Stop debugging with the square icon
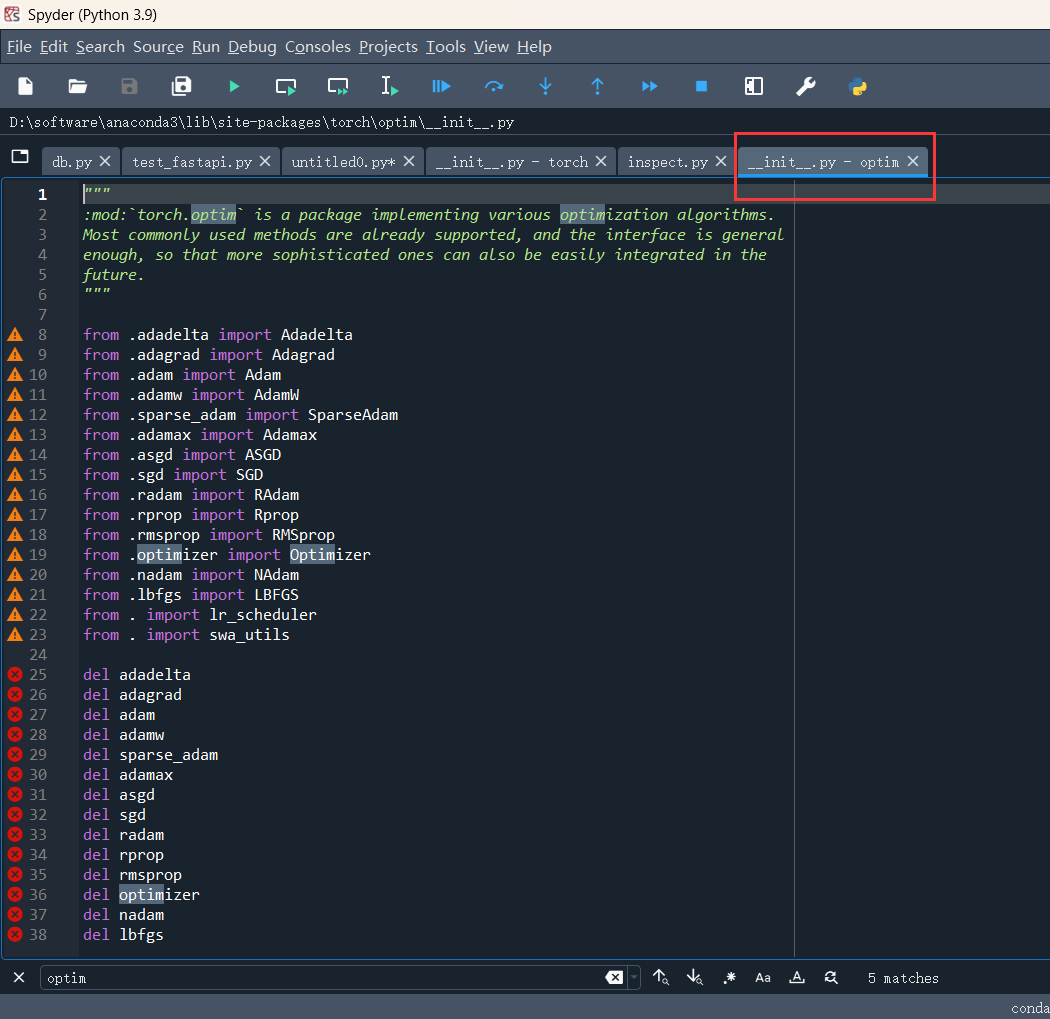 [x=701, y=86]
